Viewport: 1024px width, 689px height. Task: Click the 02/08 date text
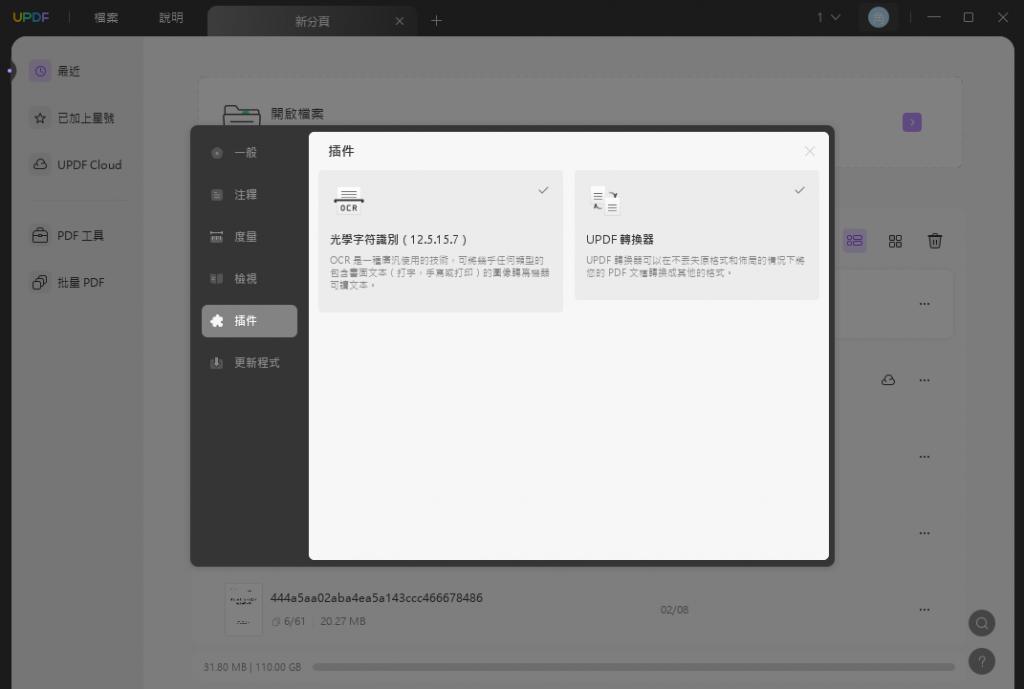point(675,610)
